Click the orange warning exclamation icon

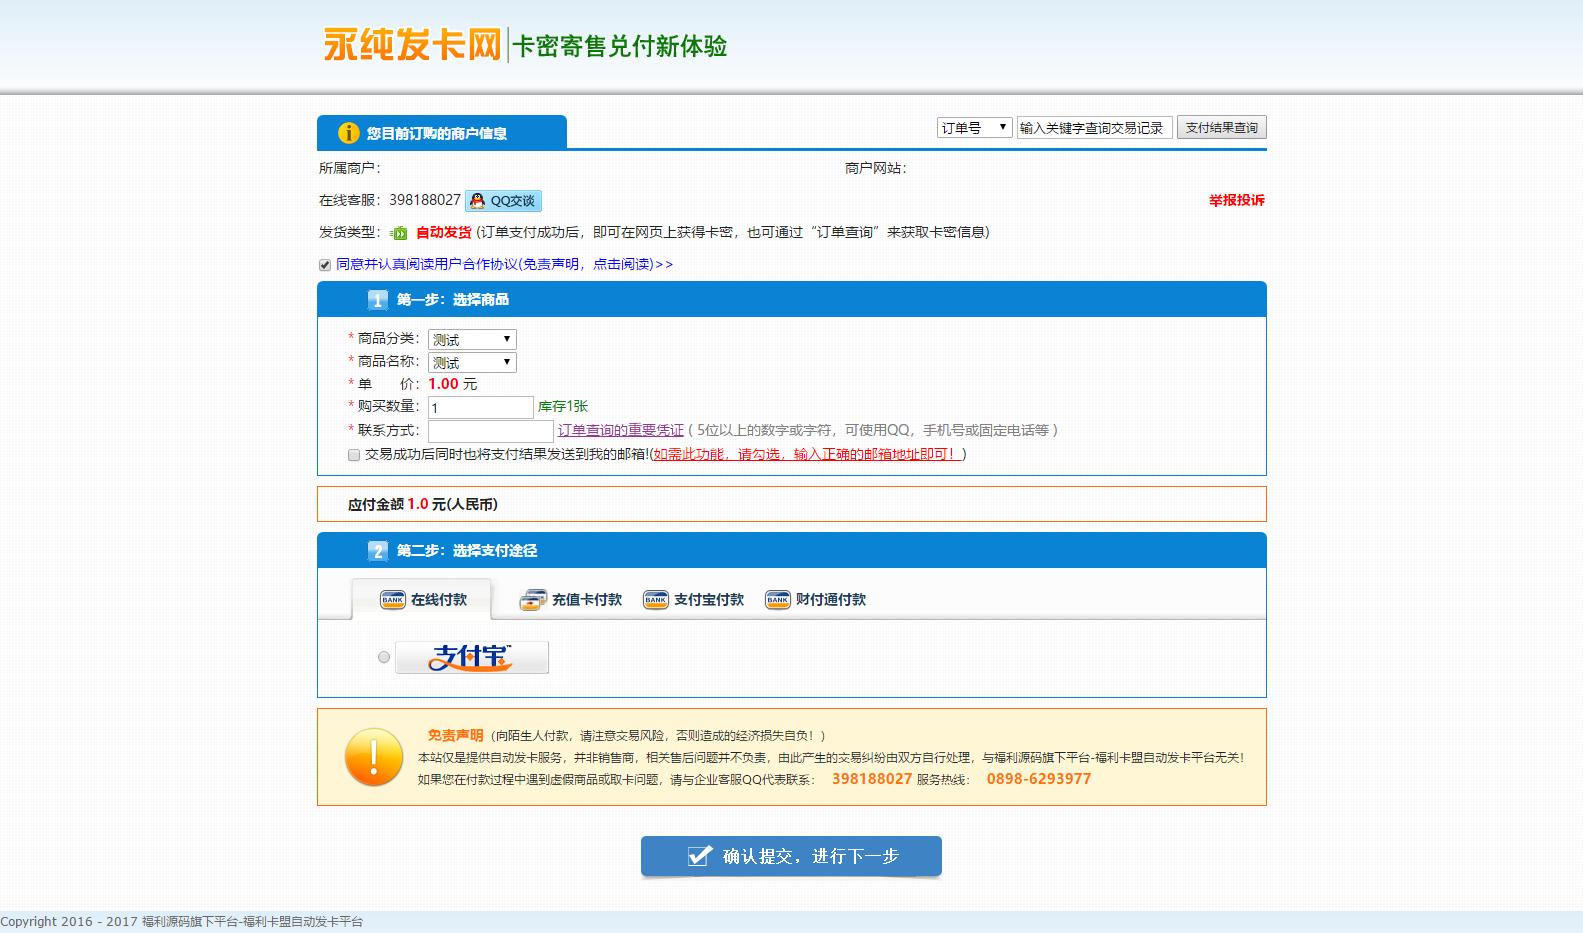tap(374, 757)
